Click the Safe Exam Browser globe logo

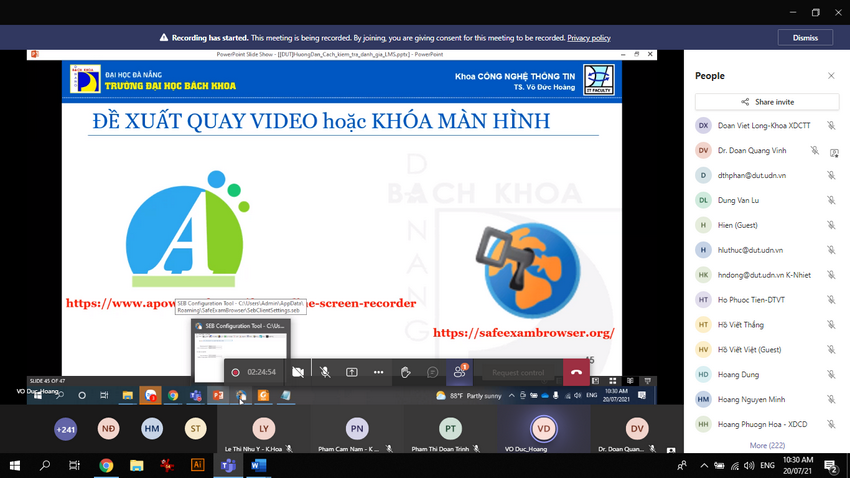527,270
